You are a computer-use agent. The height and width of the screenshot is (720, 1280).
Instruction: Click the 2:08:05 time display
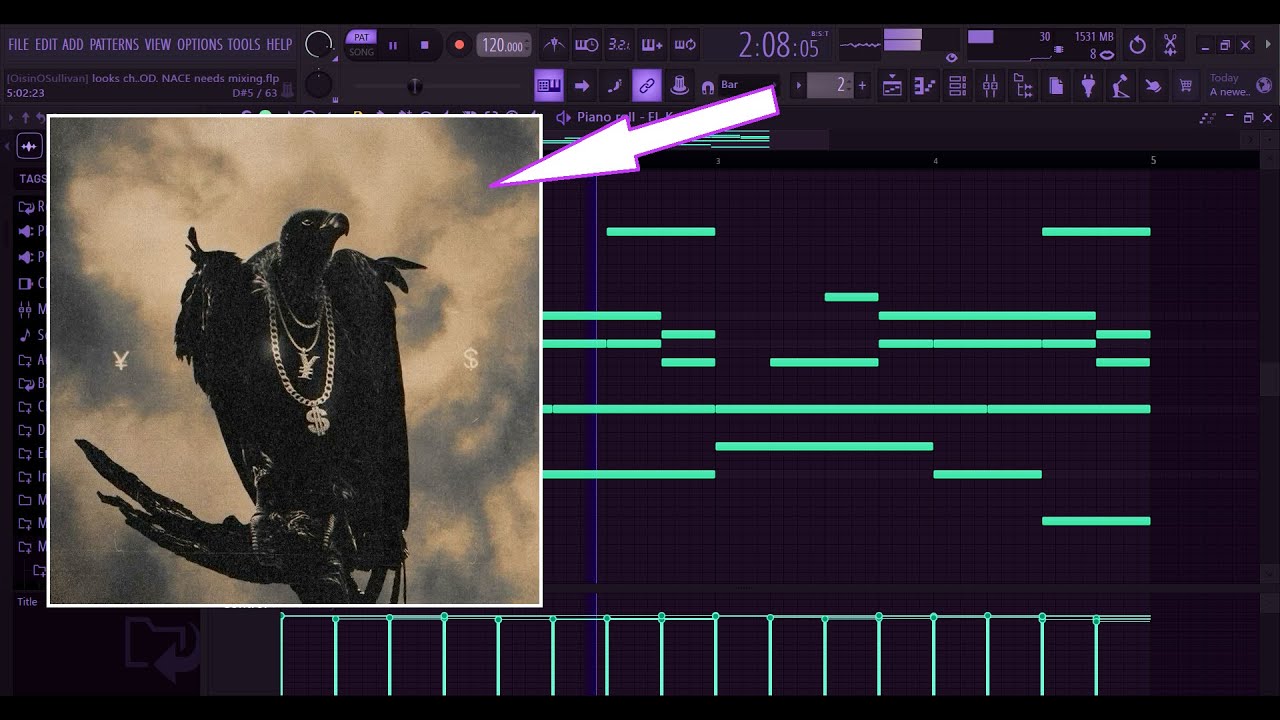click(x=778, y=45)
